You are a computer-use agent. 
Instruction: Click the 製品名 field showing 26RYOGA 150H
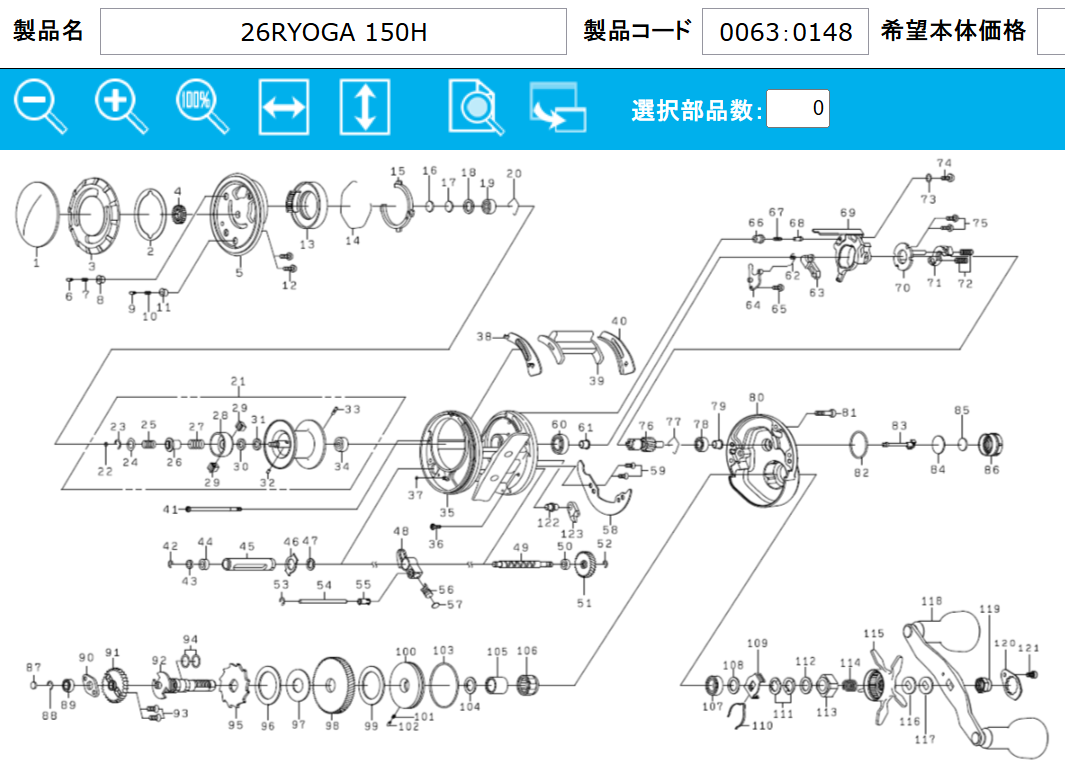[333, 32]
